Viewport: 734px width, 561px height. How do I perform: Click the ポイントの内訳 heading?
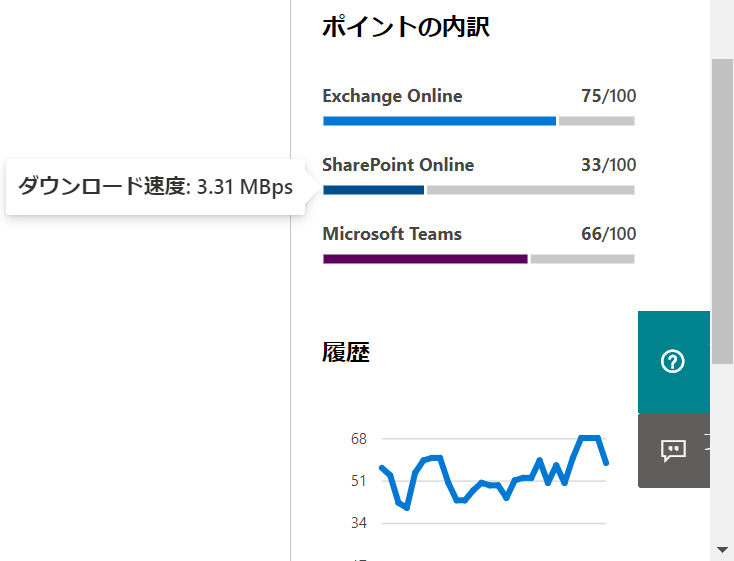tap(406, 27)
